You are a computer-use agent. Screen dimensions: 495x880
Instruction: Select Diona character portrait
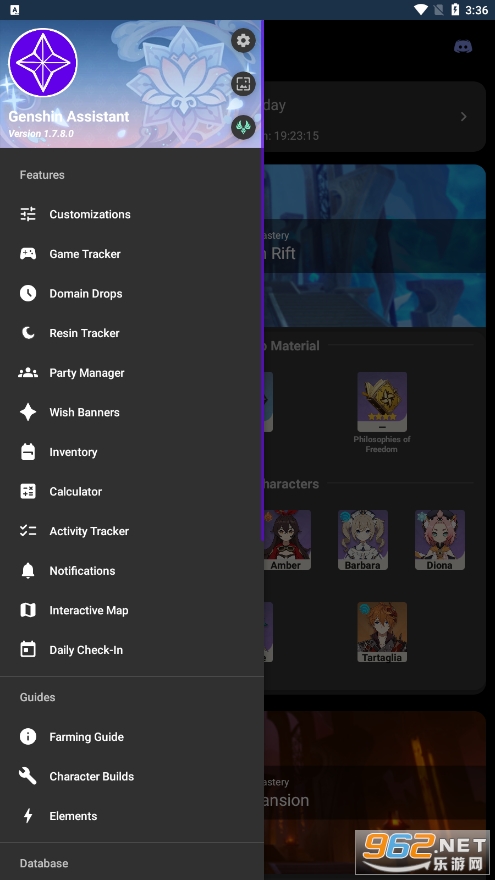coord(439,540)
